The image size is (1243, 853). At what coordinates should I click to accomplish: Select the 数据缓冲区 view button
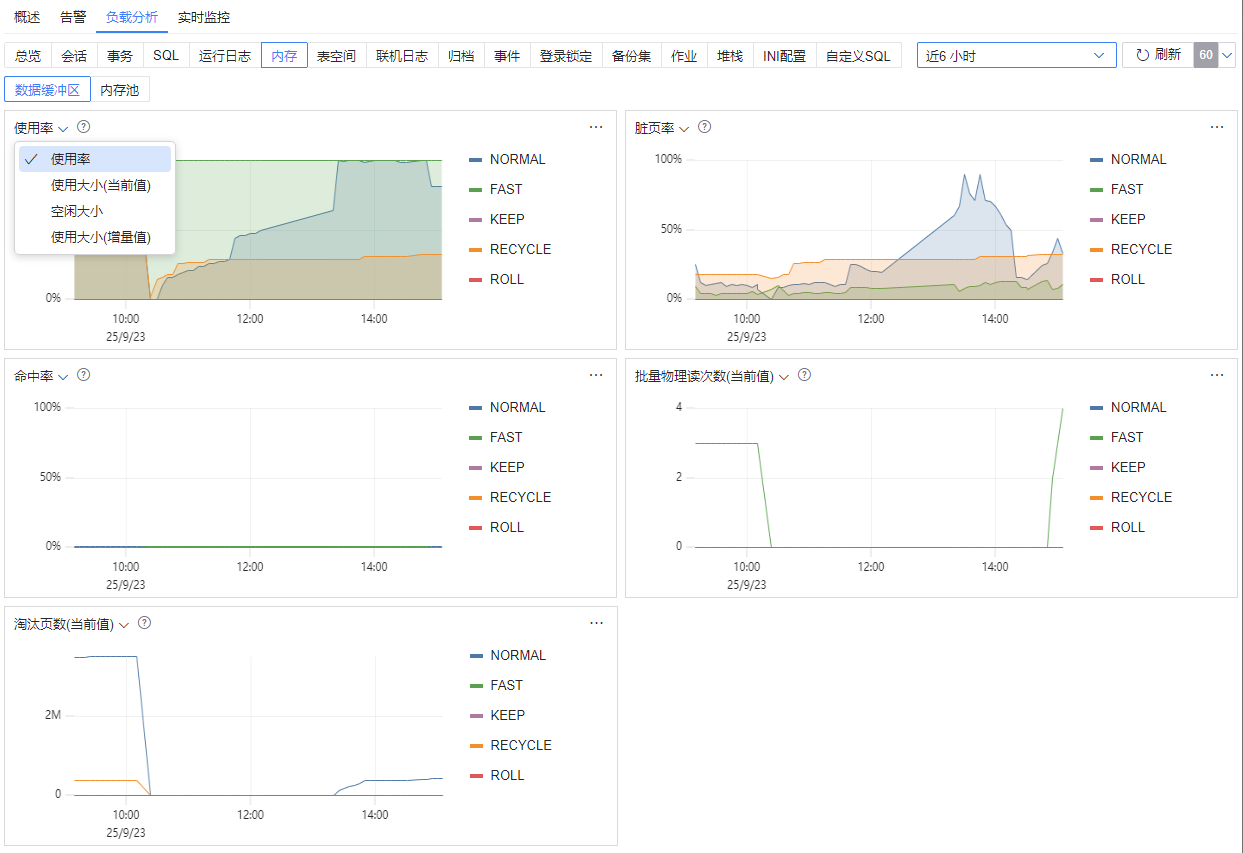tap(48, 90)
